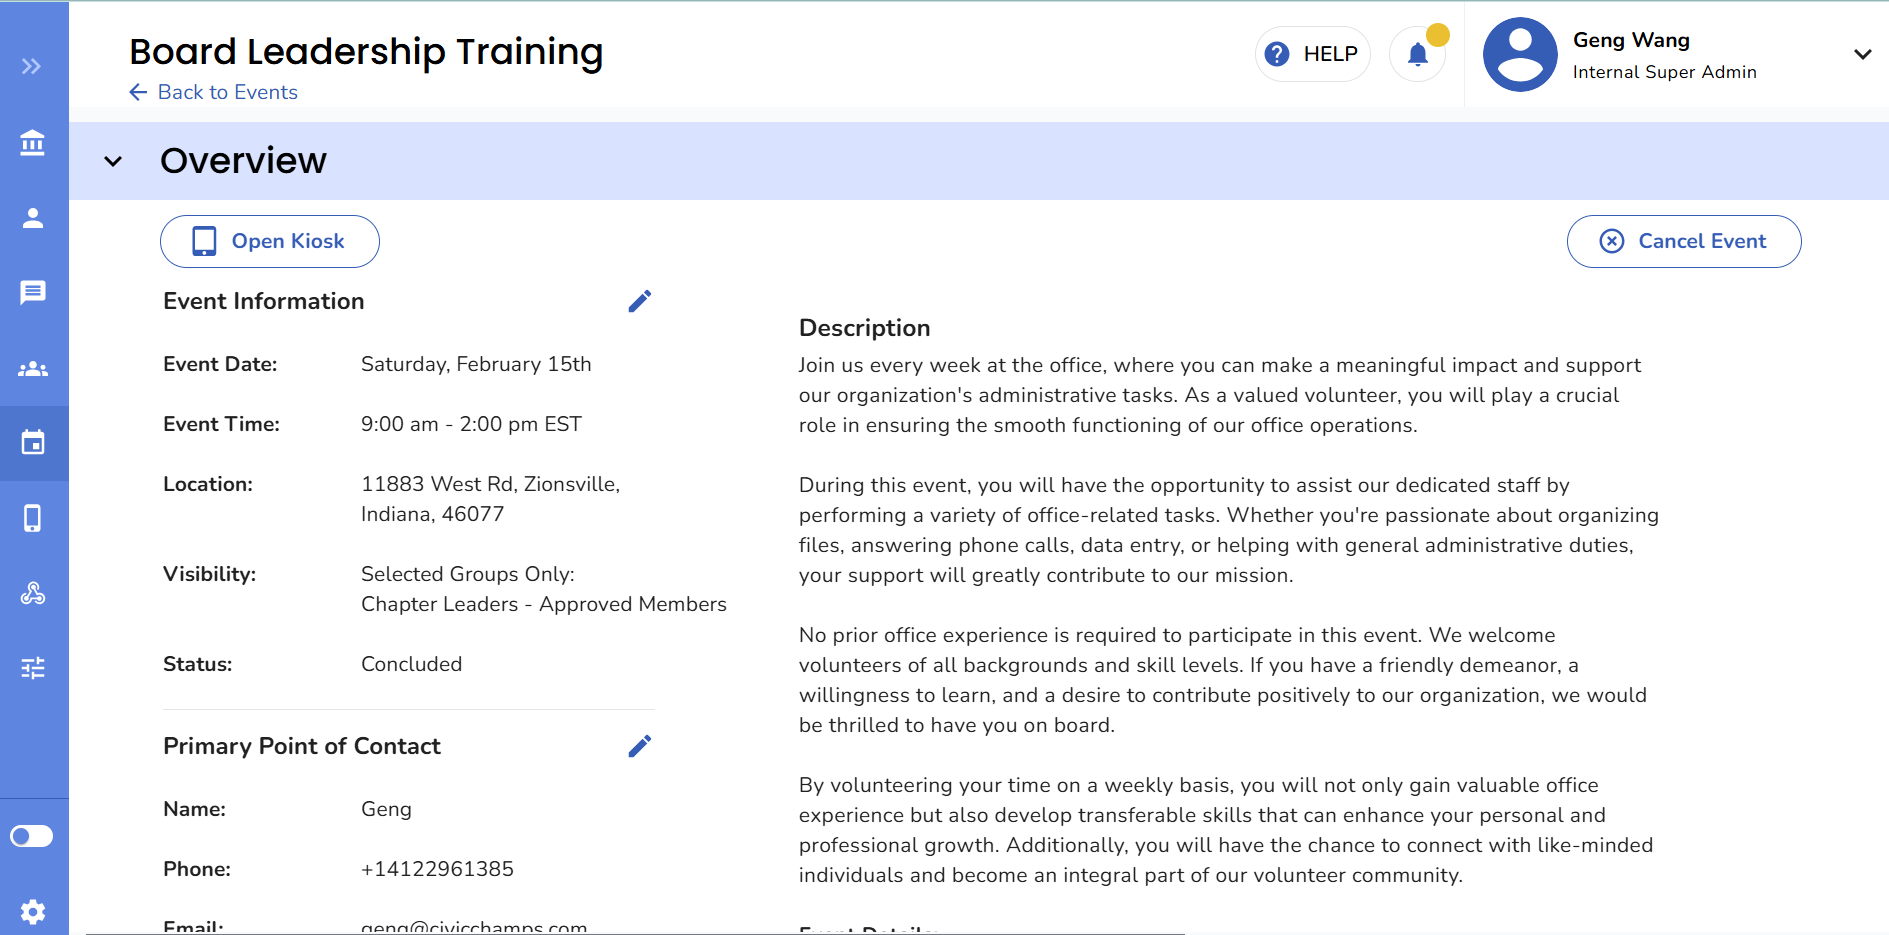Open the groups people icon in sidebar

click(32, 369)
